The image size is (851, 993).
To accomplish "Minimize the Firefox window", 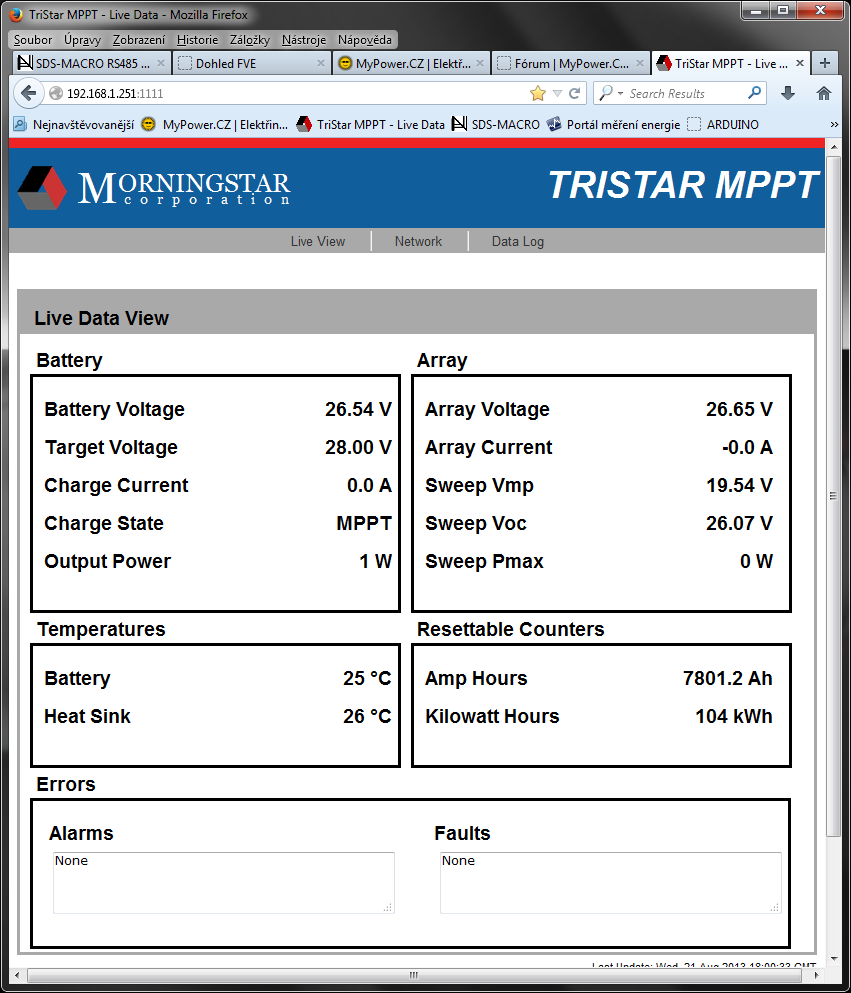I will tap(756, 9).
